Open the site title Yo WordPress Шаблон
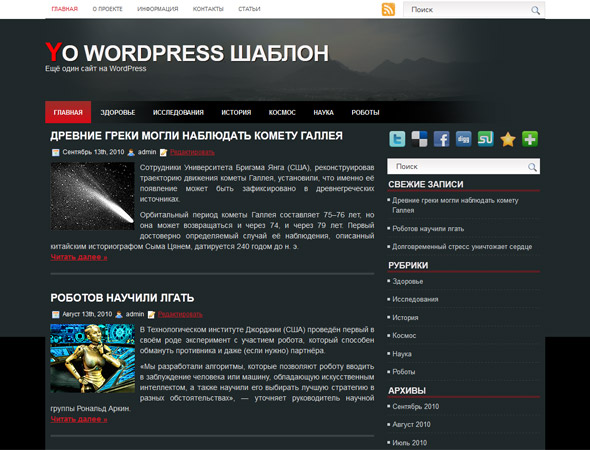Viewport: 590px width, 450px height. [x=187, y=52]
